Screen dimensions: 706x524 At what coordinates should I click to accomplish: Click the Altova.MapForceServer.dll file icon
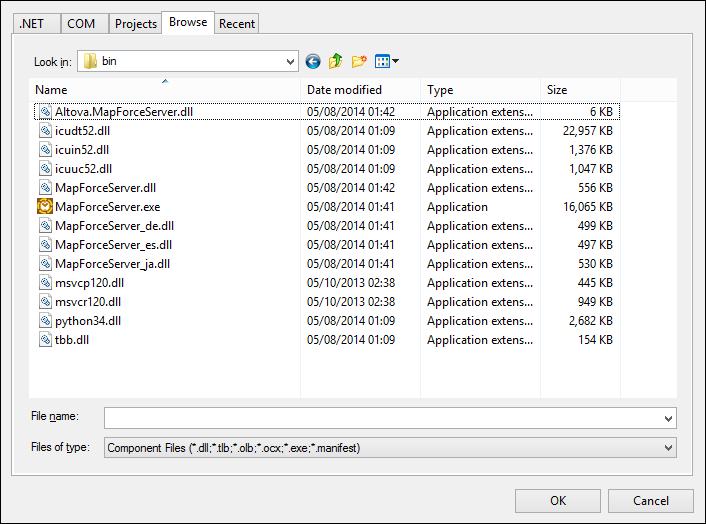[45, 112]
